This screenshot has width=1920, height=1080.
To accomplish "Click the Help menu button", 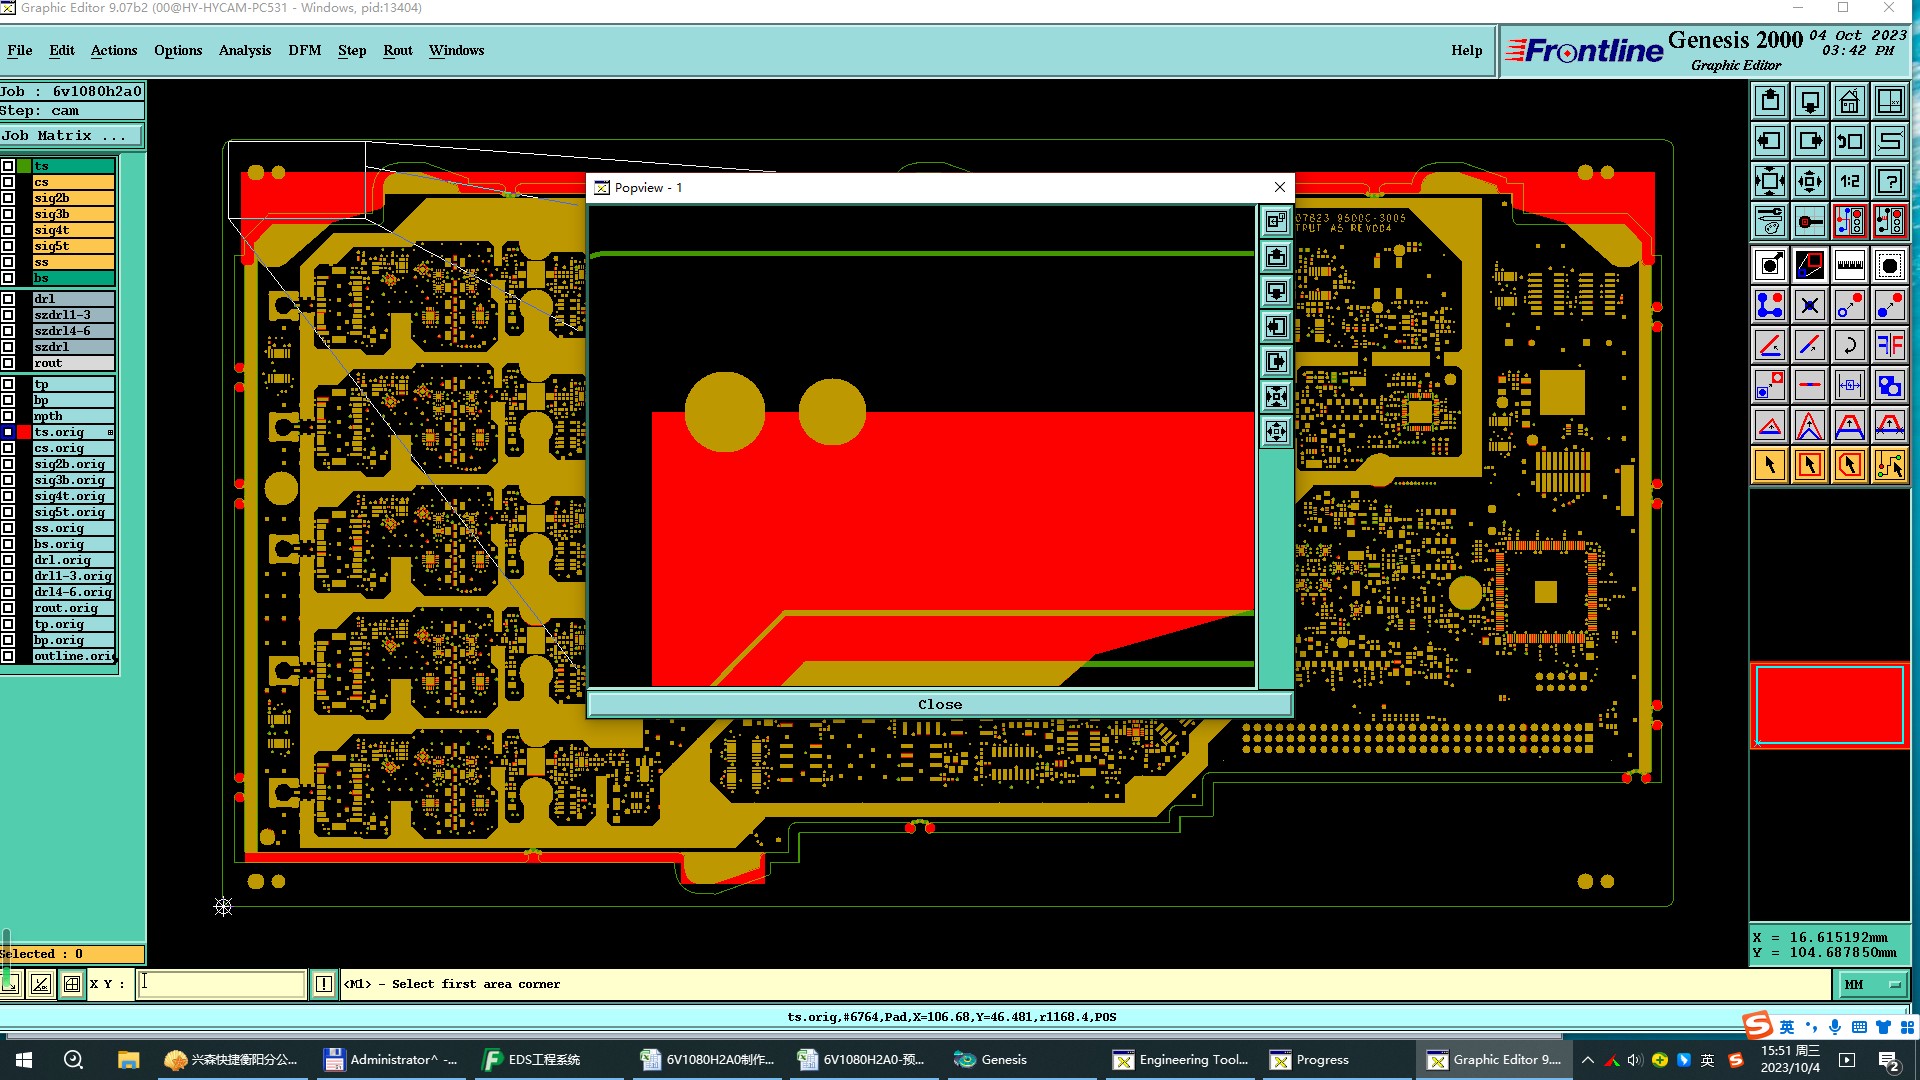I will (1467, 50).
